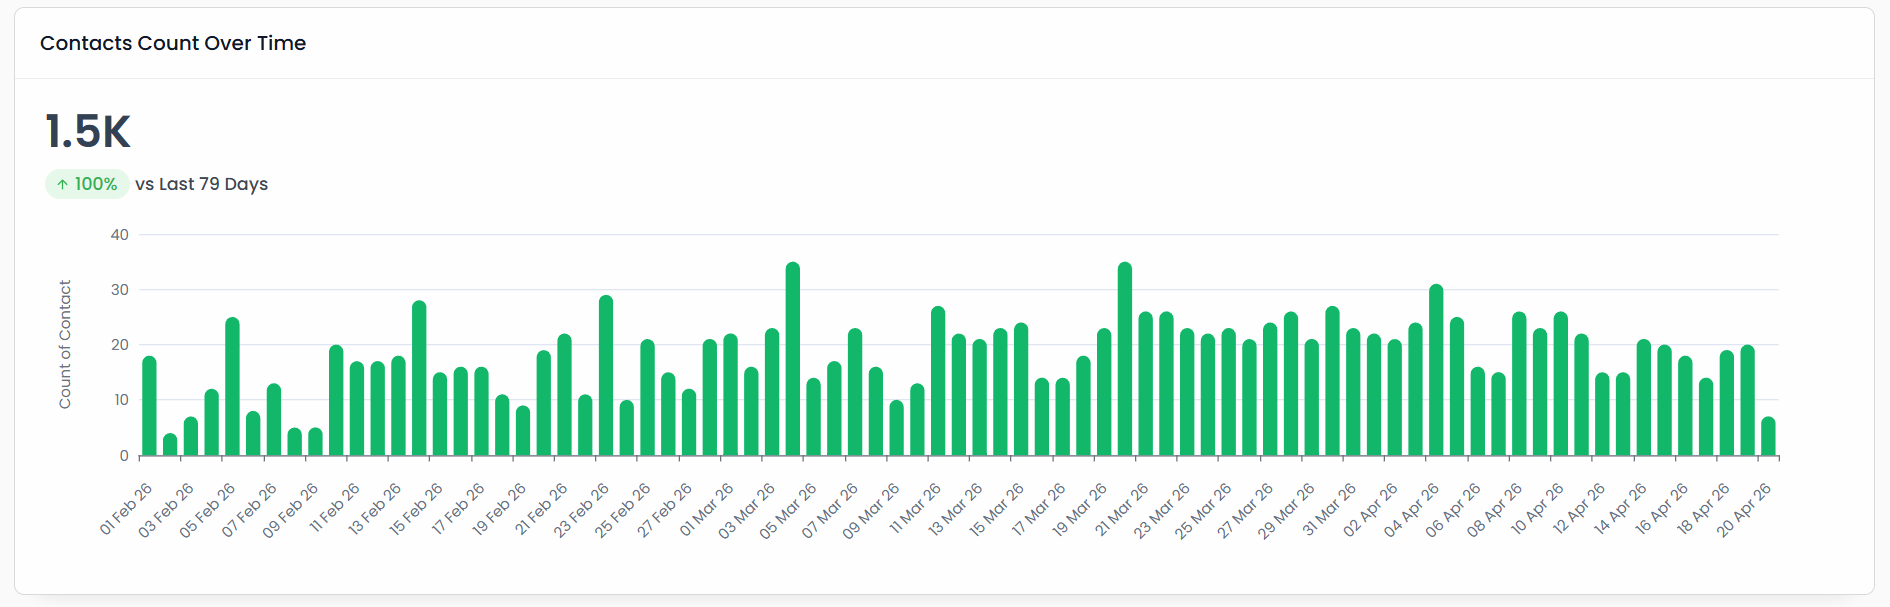
Task: Click the Count of Contact y-axis title
Action: pyautogui.click(x=65, y=344)
